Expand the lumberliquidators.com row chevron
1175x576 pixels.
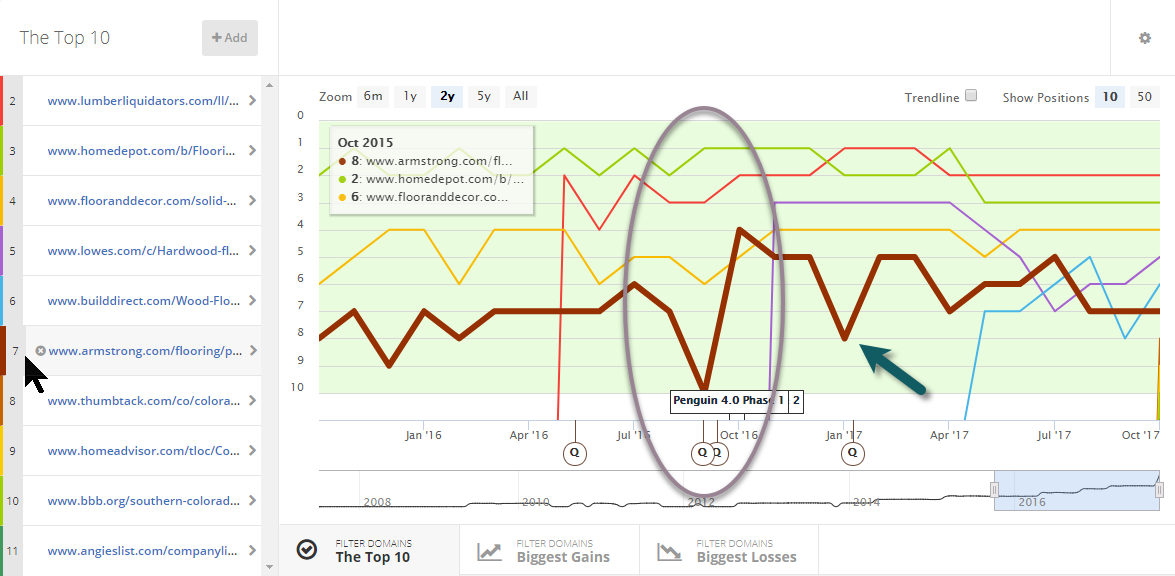(x=253, y=100)
